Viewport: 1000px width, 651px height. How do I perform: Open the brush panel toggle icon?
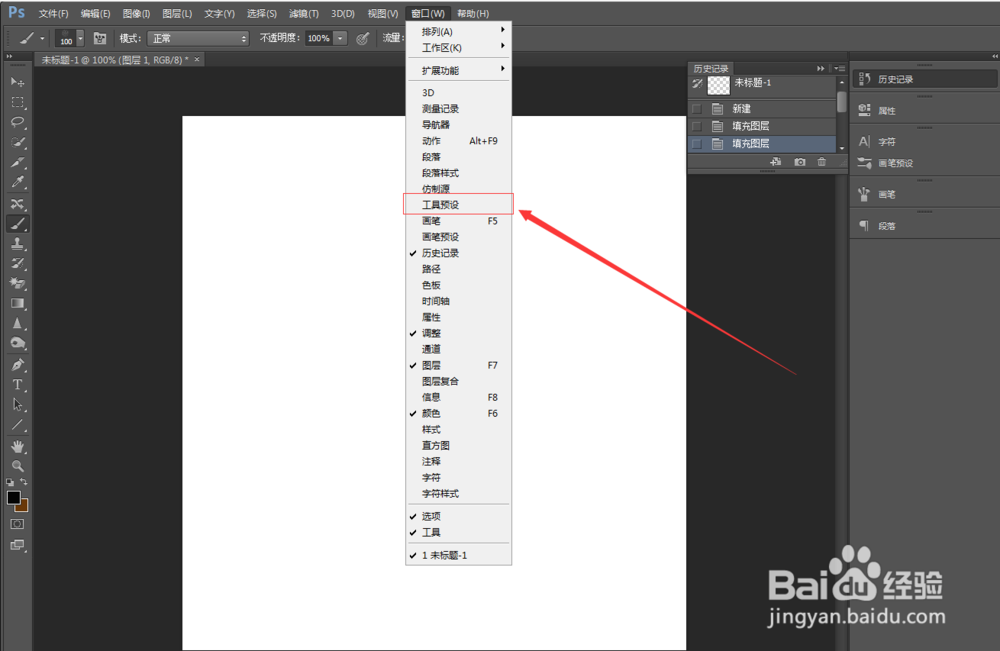tap(100, 38)
